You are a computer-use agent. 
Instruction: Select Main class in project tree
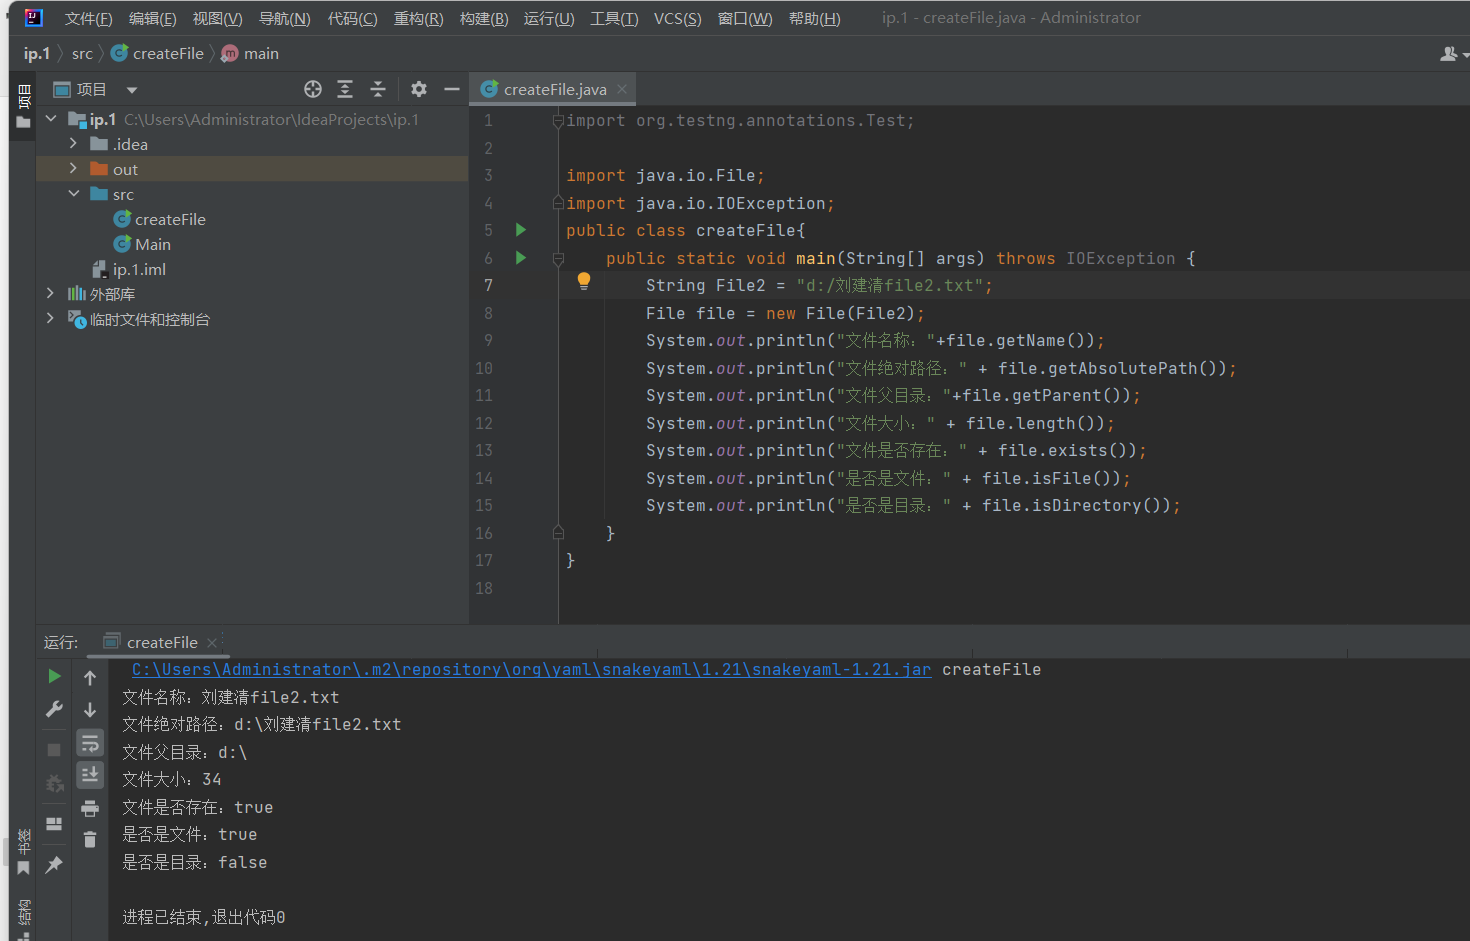[x=152, y=245]
